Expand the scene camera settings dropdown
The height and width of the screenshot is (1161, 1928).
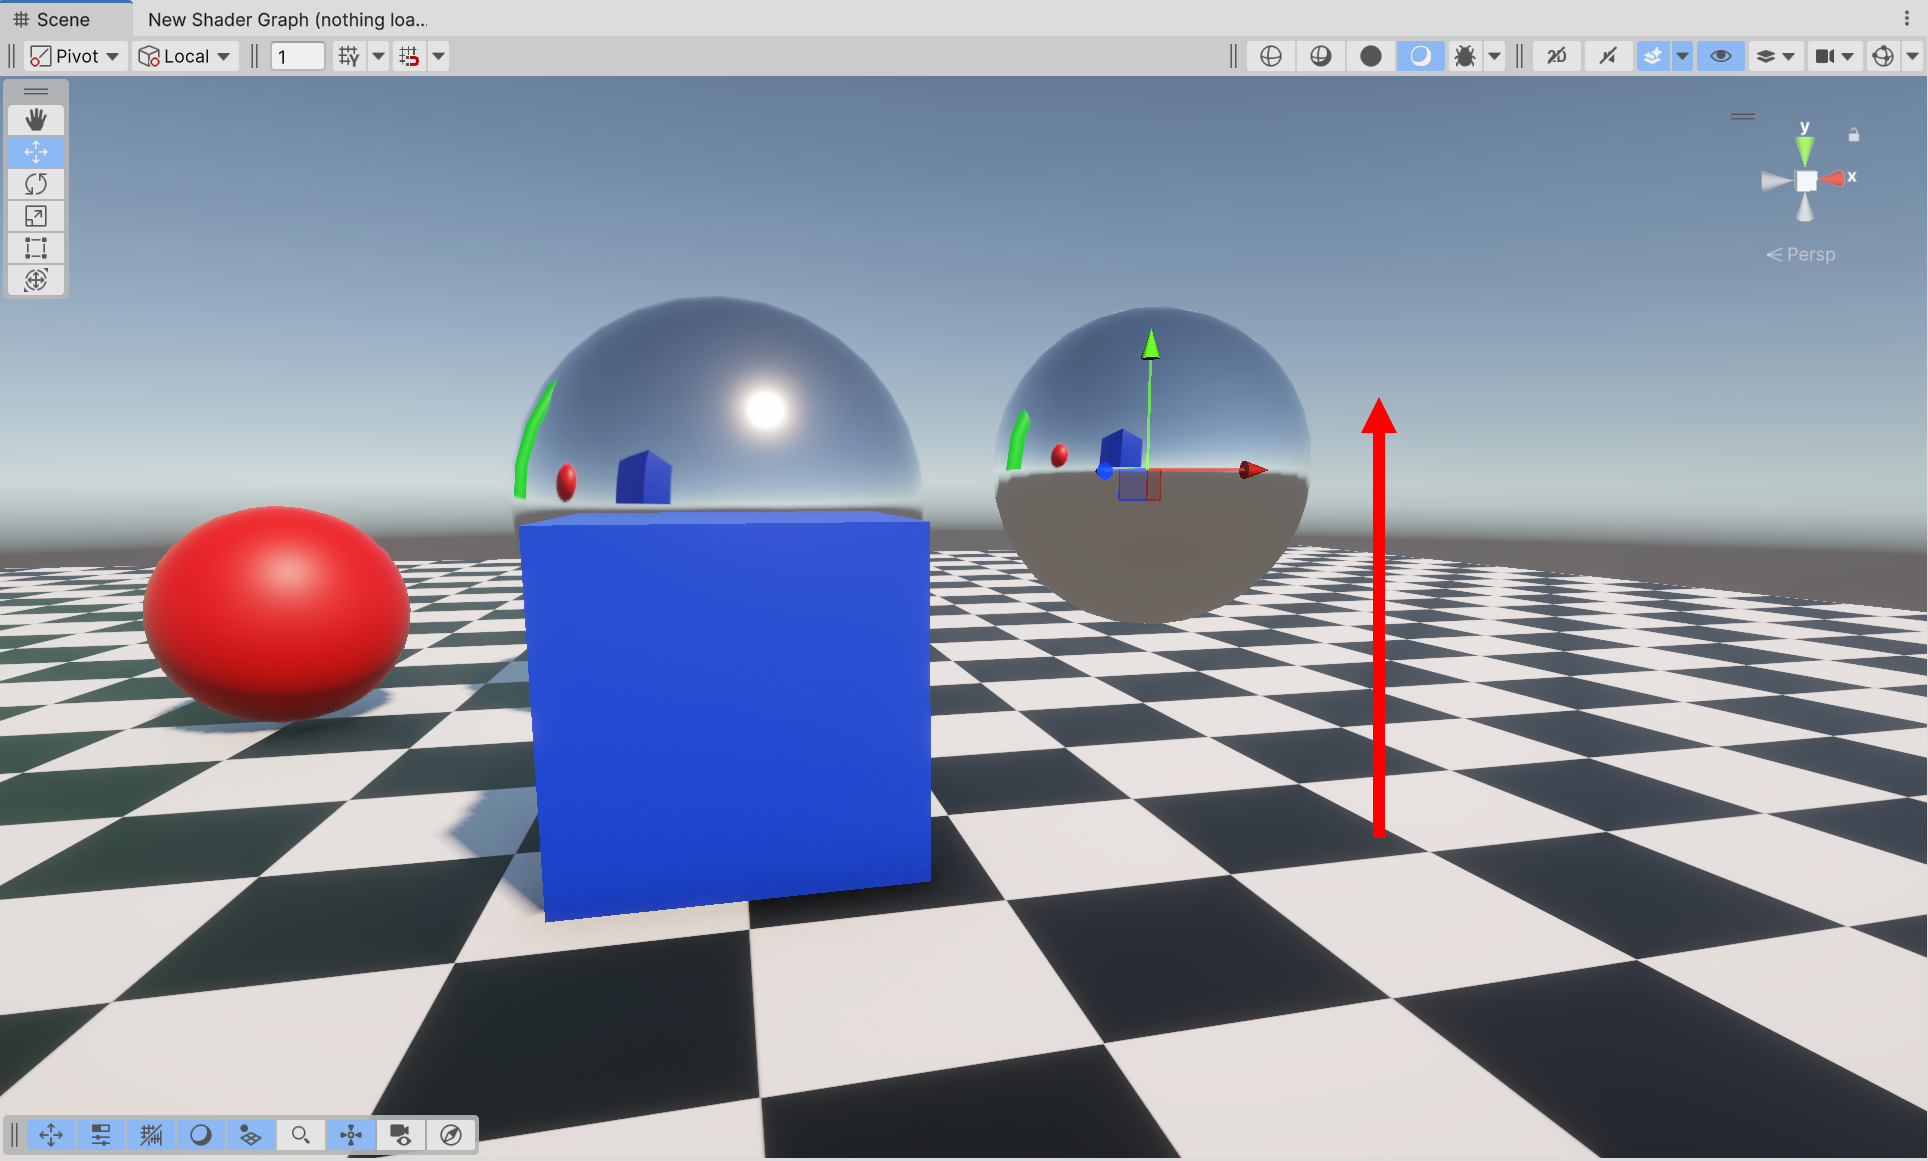1847,56
